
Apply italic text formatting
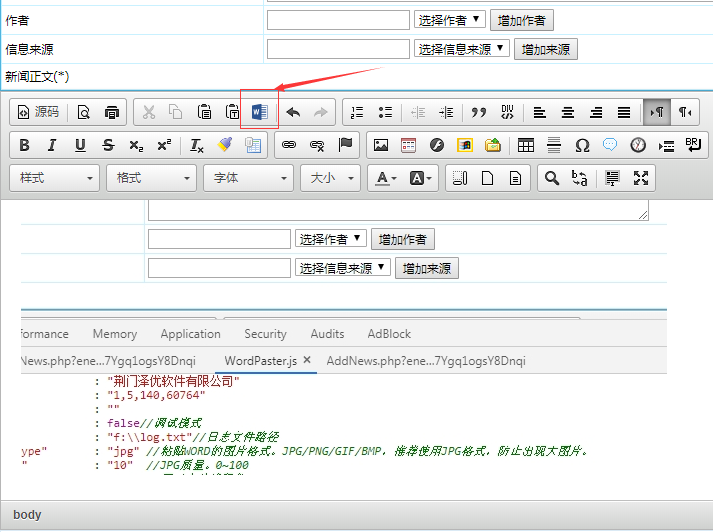tap(52, 145)
